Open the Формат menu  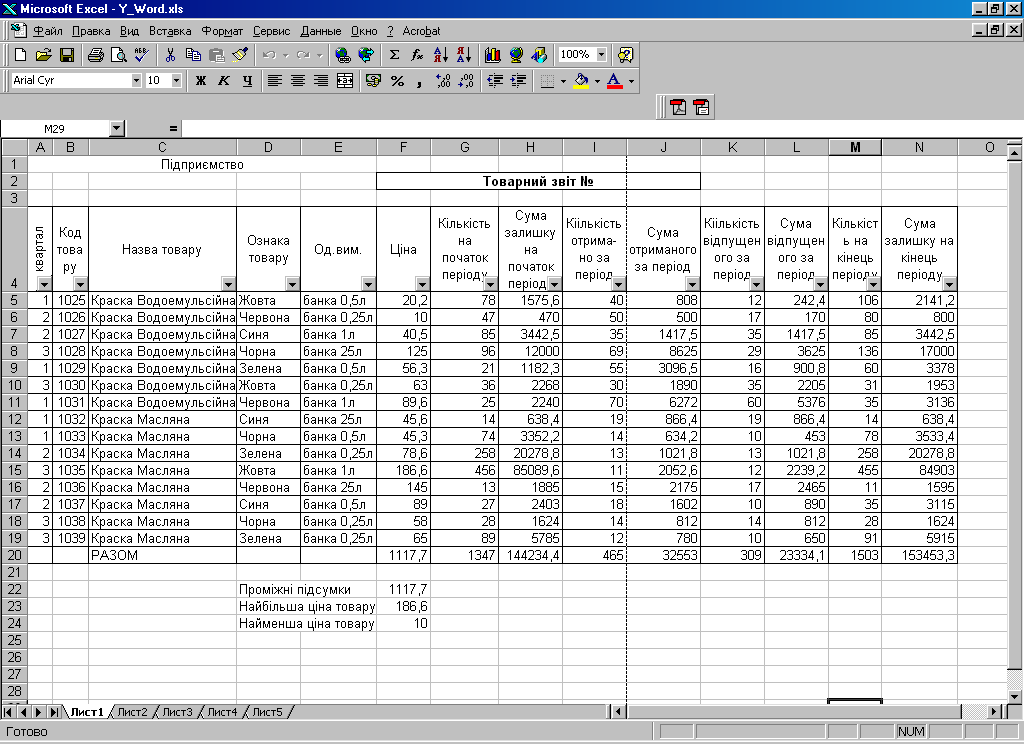click(222, 31)
